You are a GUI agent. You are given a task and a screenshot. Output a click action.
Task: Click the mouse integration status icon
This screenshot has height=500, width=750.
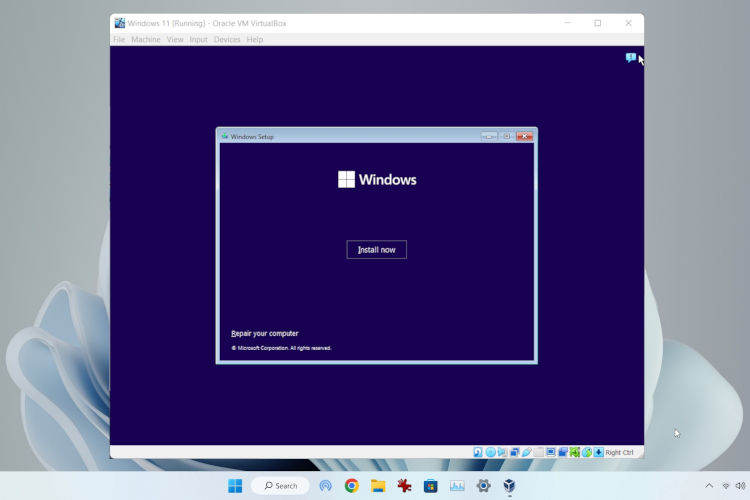pyautogui.click(x=587, y=452)
